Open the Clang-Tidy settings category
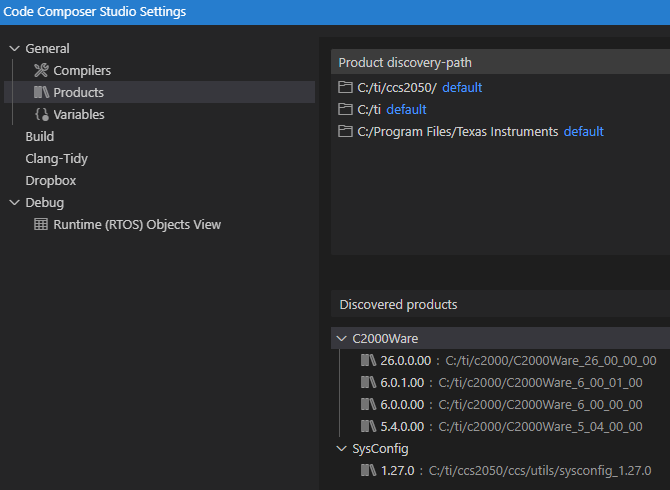Screen dimensions: 670x490 [56, 158]
